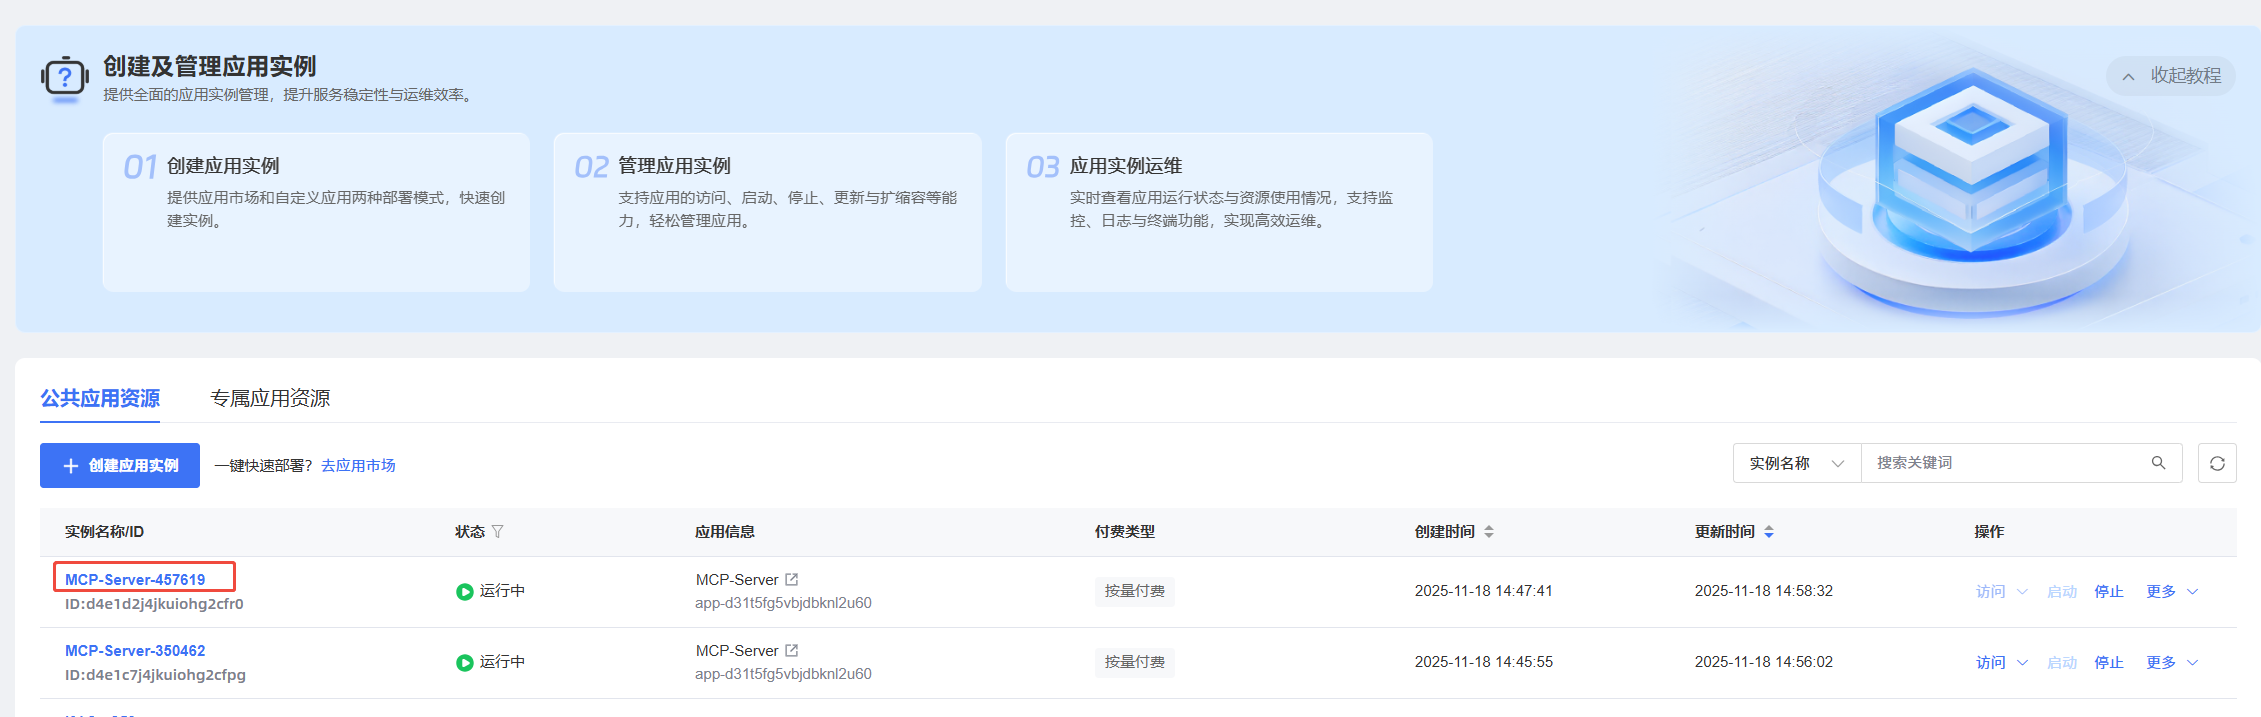2261x717 pixels.
Task: Open the 实例名称 search type dropdown
Action: (1796, 463)
